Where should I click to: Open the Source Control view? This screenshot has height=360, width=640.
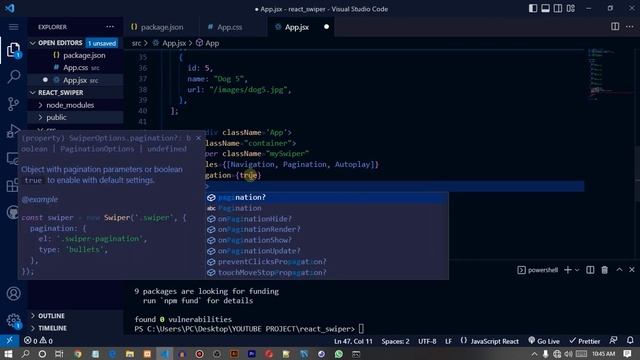(13, 104)
